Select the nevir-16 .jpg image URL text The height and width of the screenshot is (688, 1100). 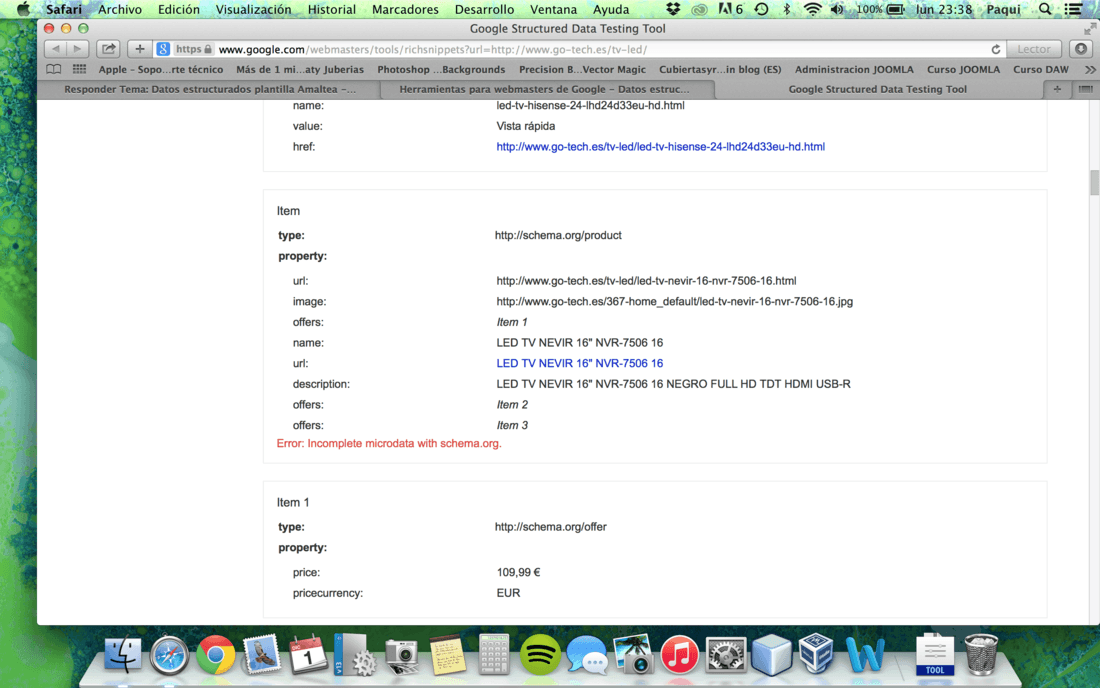[675, 302]
